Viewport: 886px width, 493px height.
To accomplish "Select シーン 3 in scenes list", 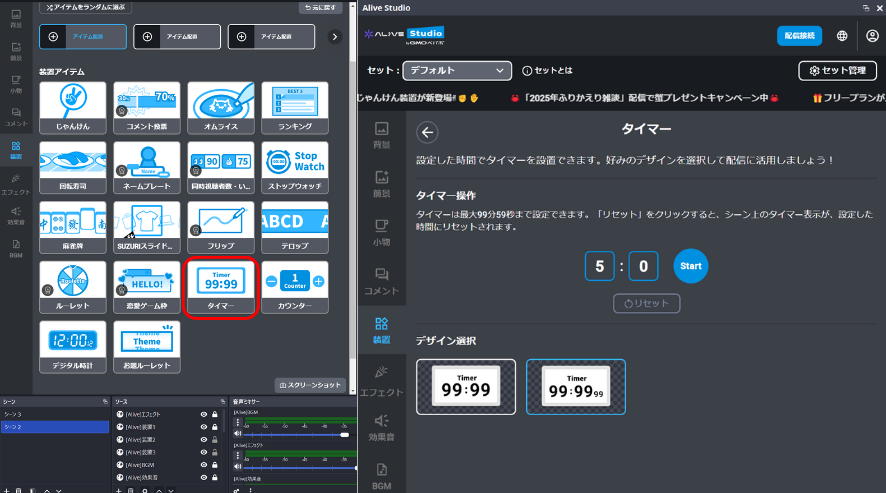I will tap(12, 414).
